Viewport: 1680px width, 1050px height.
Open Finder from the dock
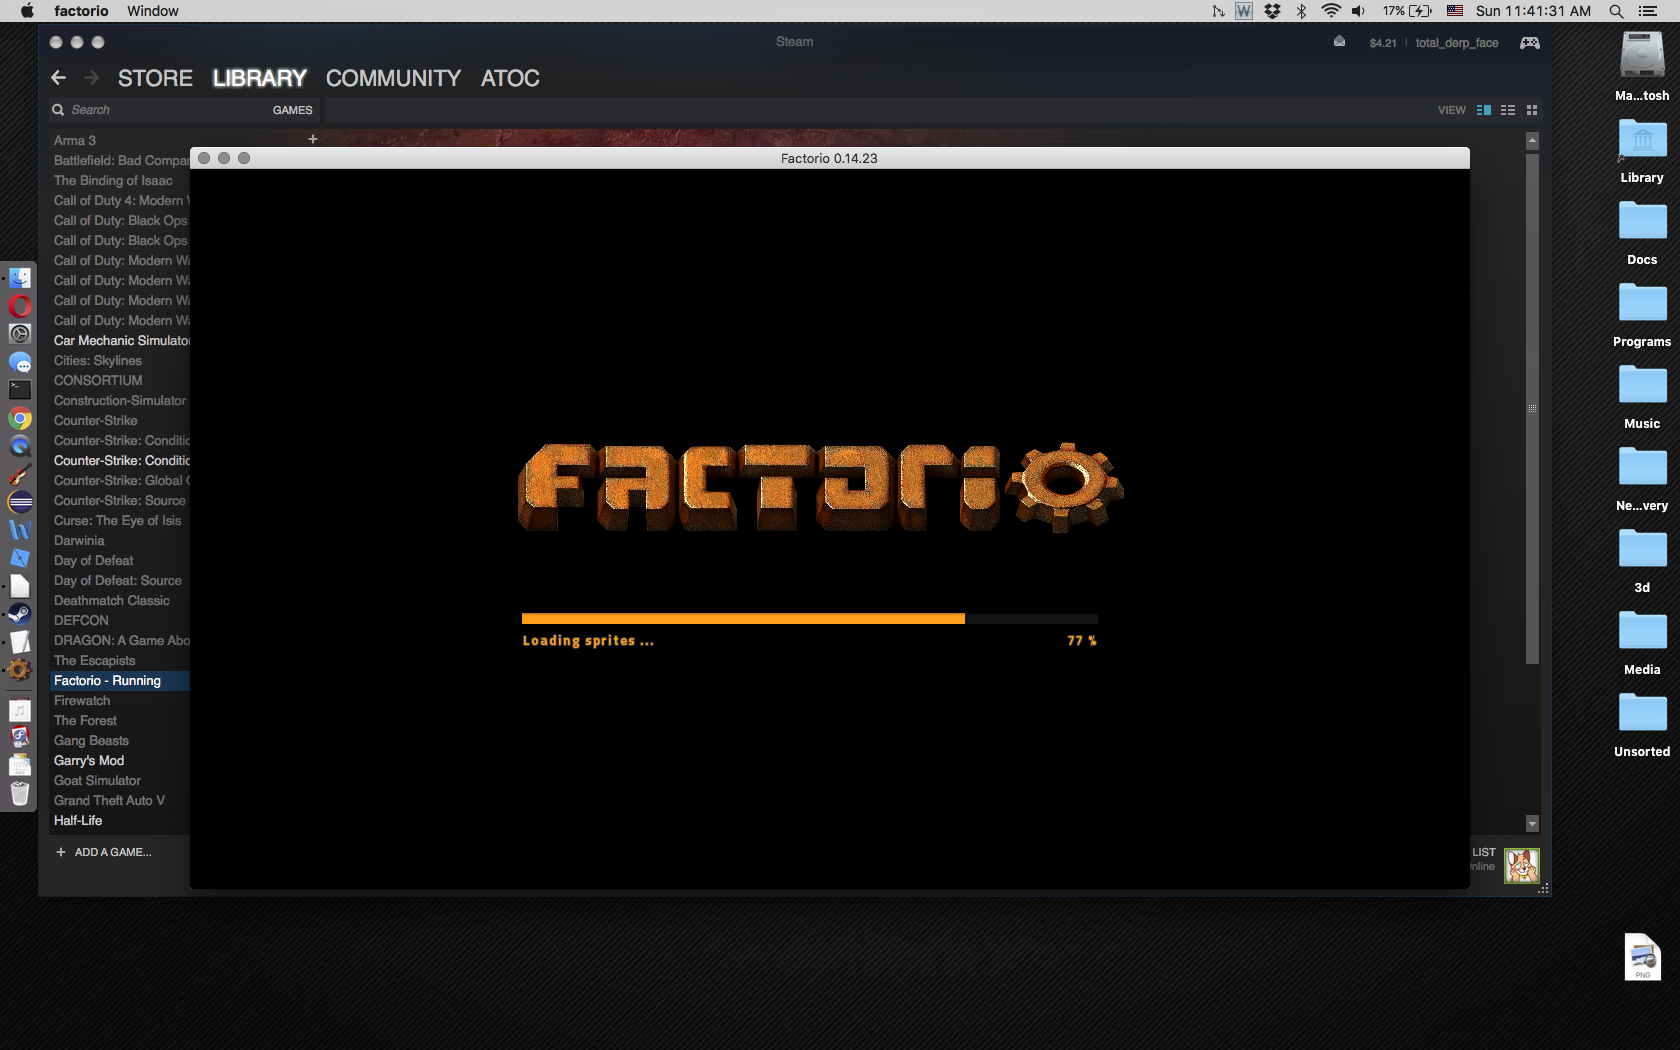pos(20,278)
